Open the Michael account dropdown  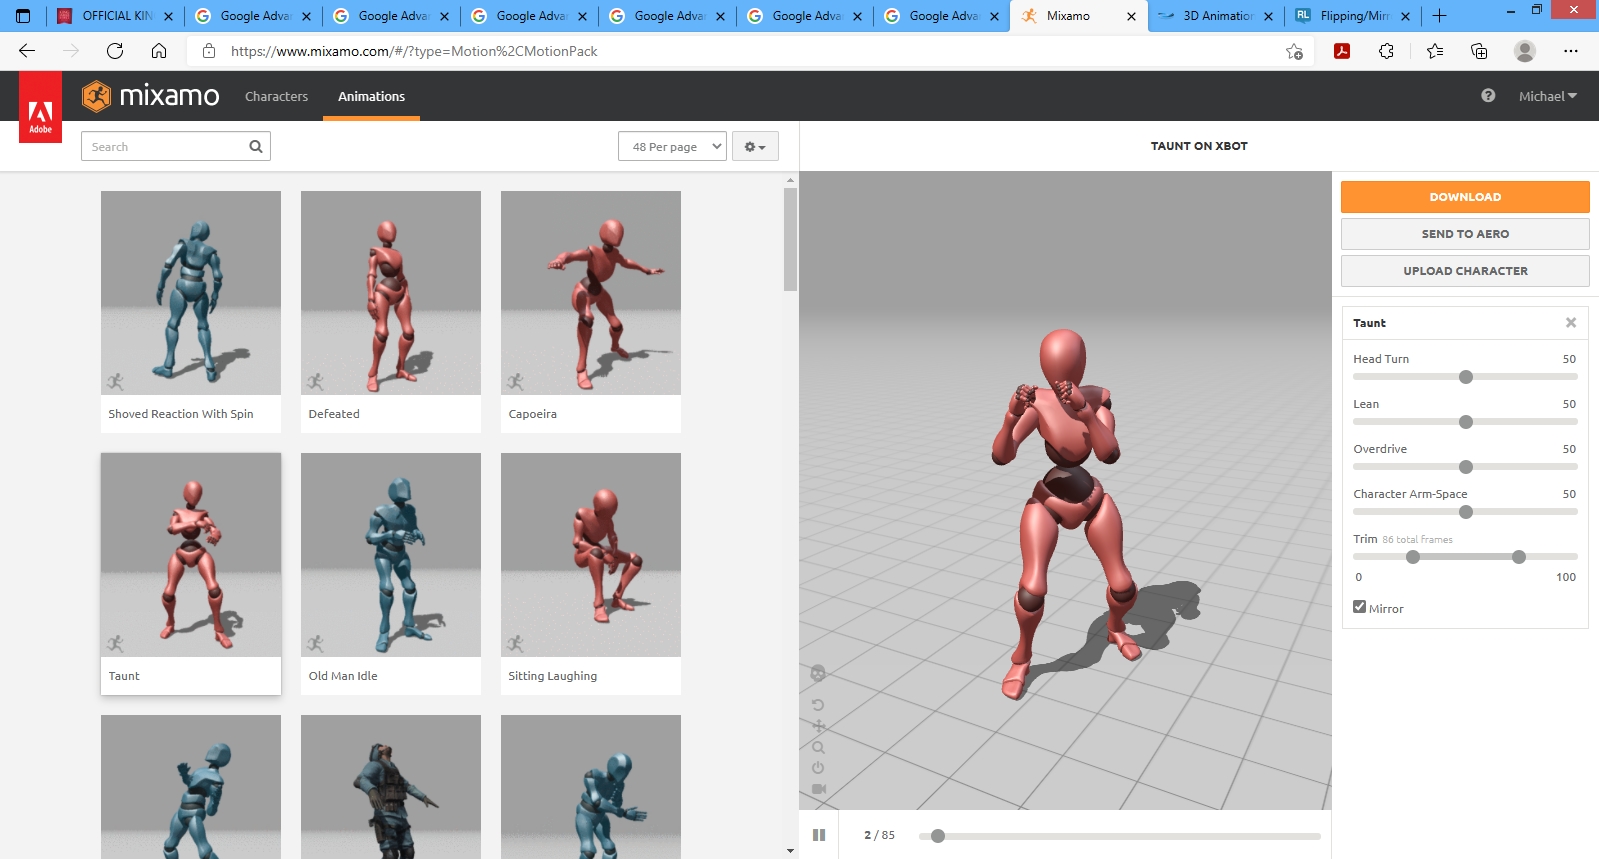(x=1547, y=96)
